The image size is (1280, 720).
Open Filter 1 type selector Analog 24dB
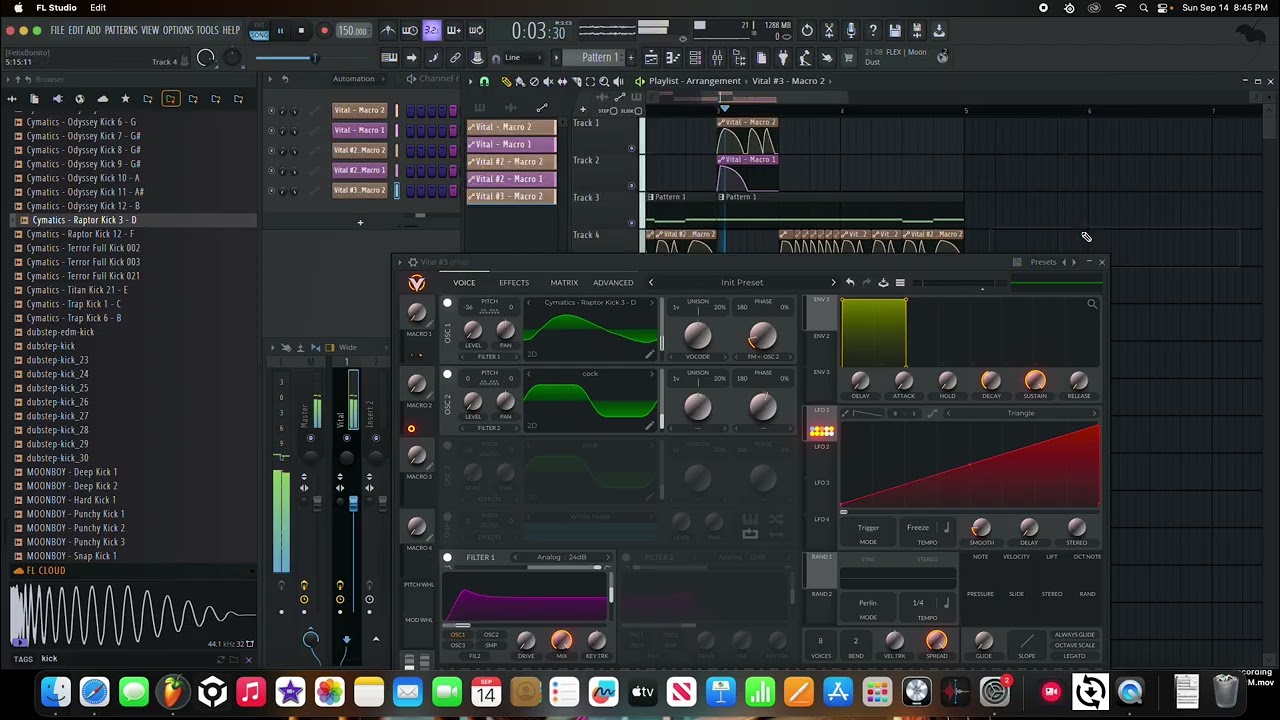[562, 557]
